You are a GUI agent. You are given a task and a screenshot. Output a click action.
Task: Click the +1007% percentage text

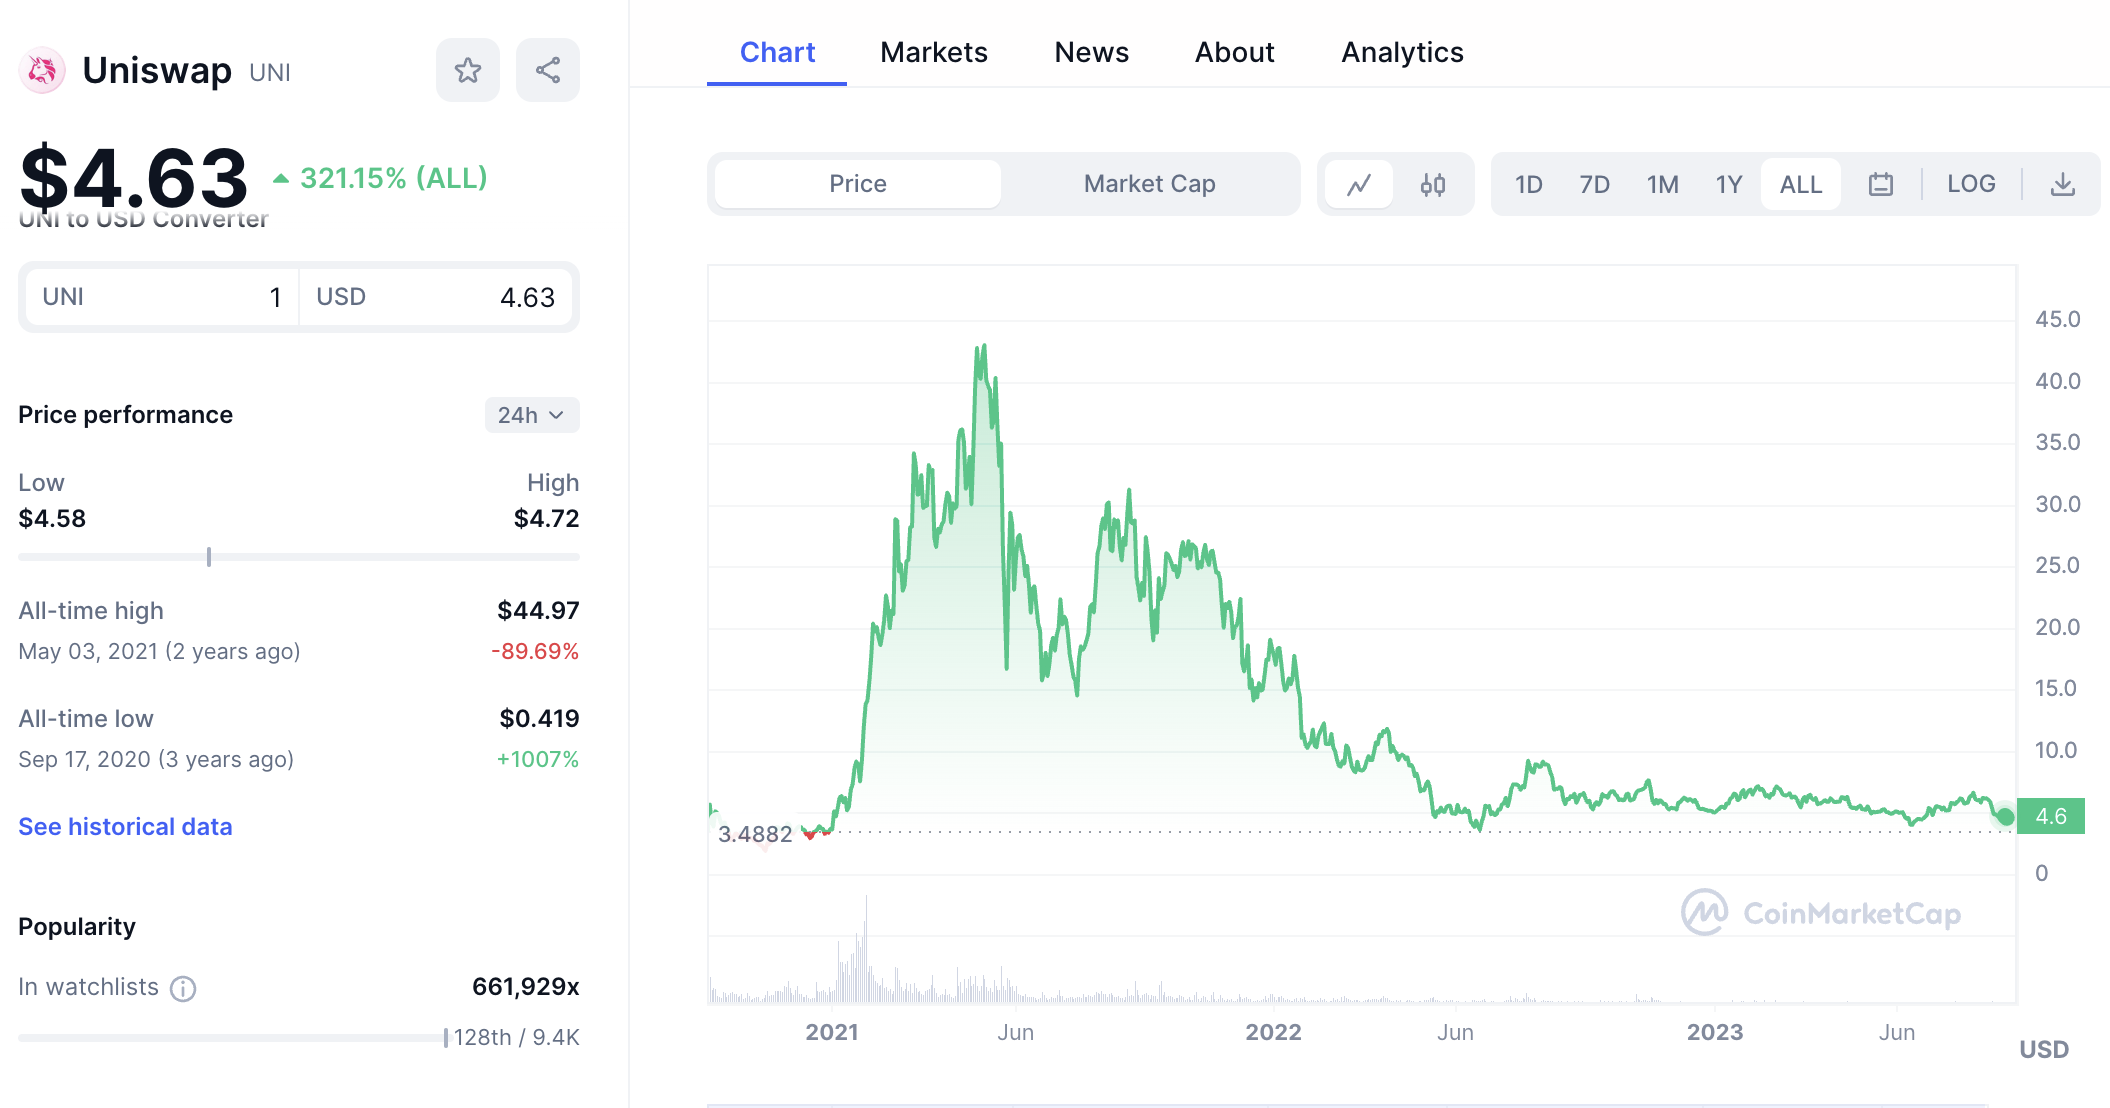pos(538,760)
